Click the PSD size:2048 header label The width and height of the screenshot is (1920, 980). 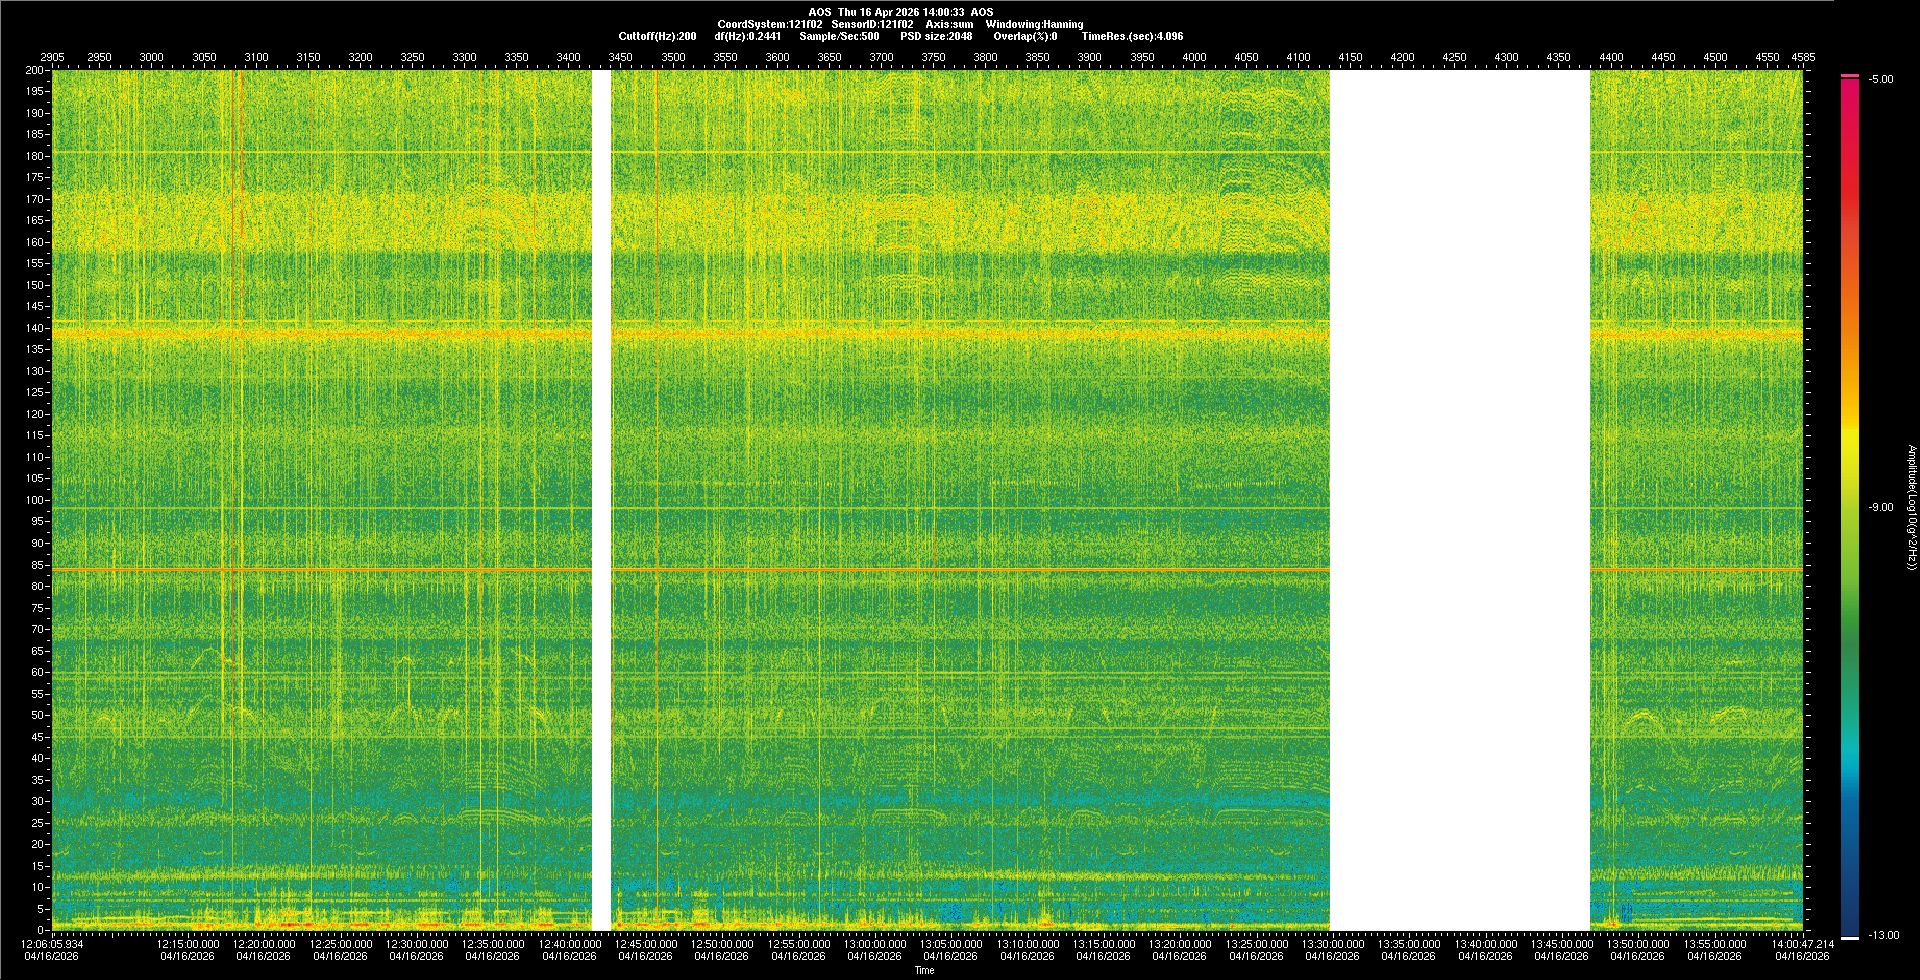pyautogui.click(x=936, y=36)
